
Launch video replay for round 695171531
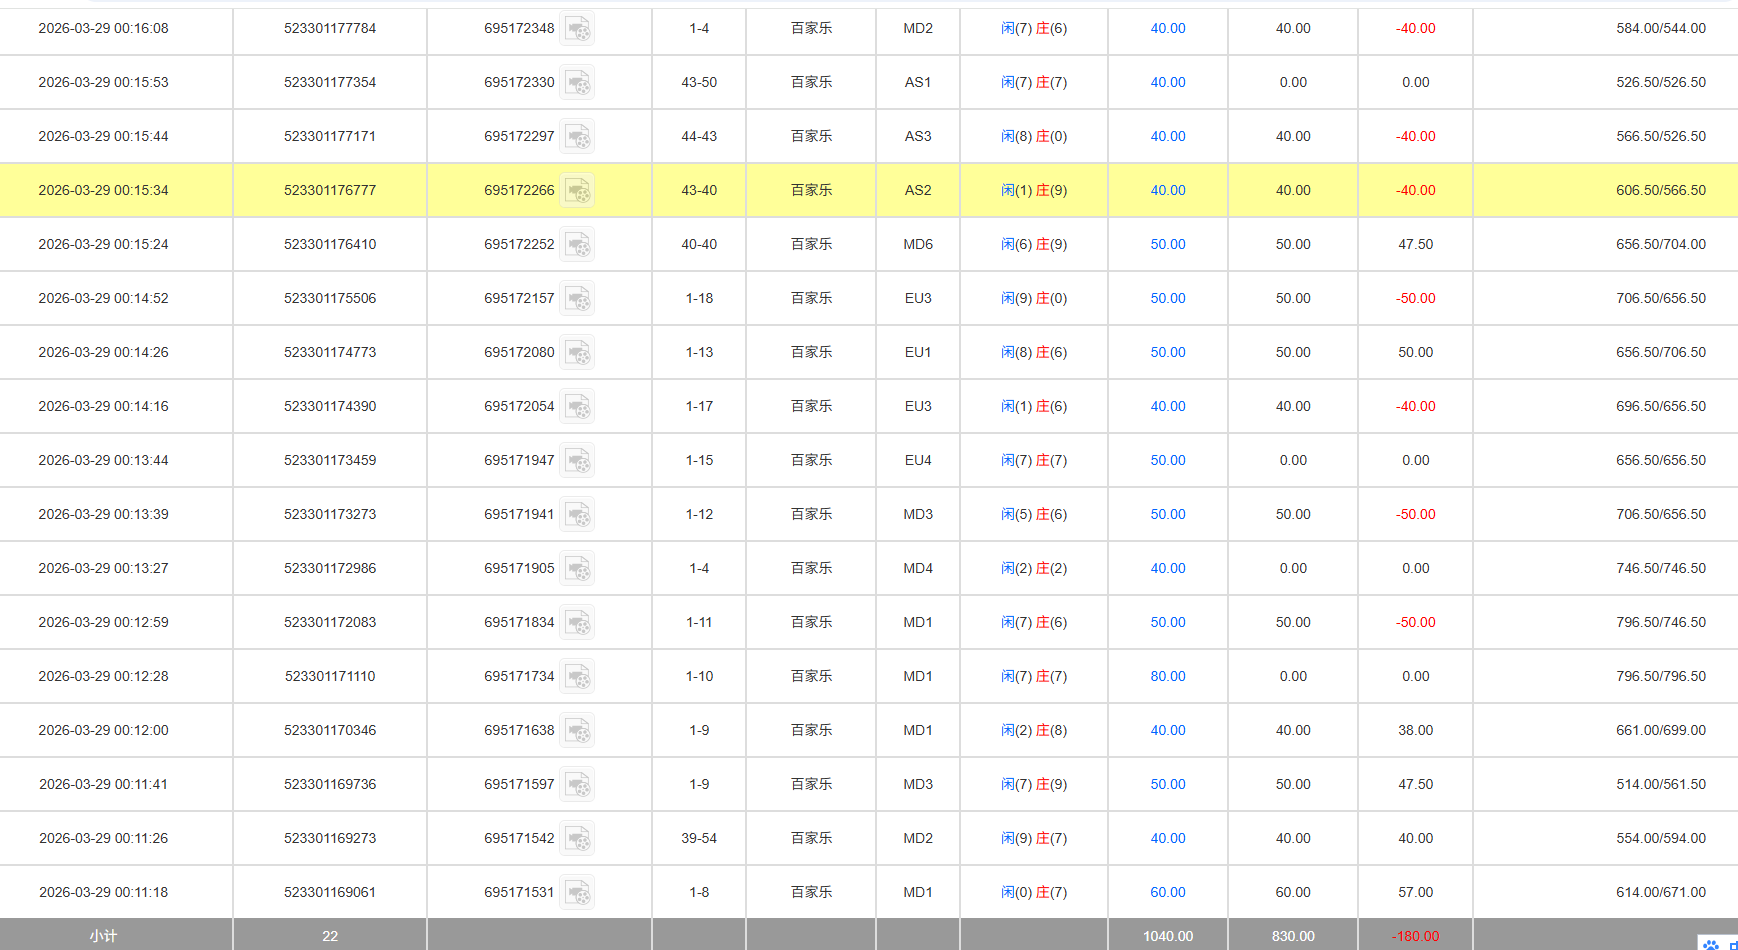pyautogui.click(x=577, y=893)
